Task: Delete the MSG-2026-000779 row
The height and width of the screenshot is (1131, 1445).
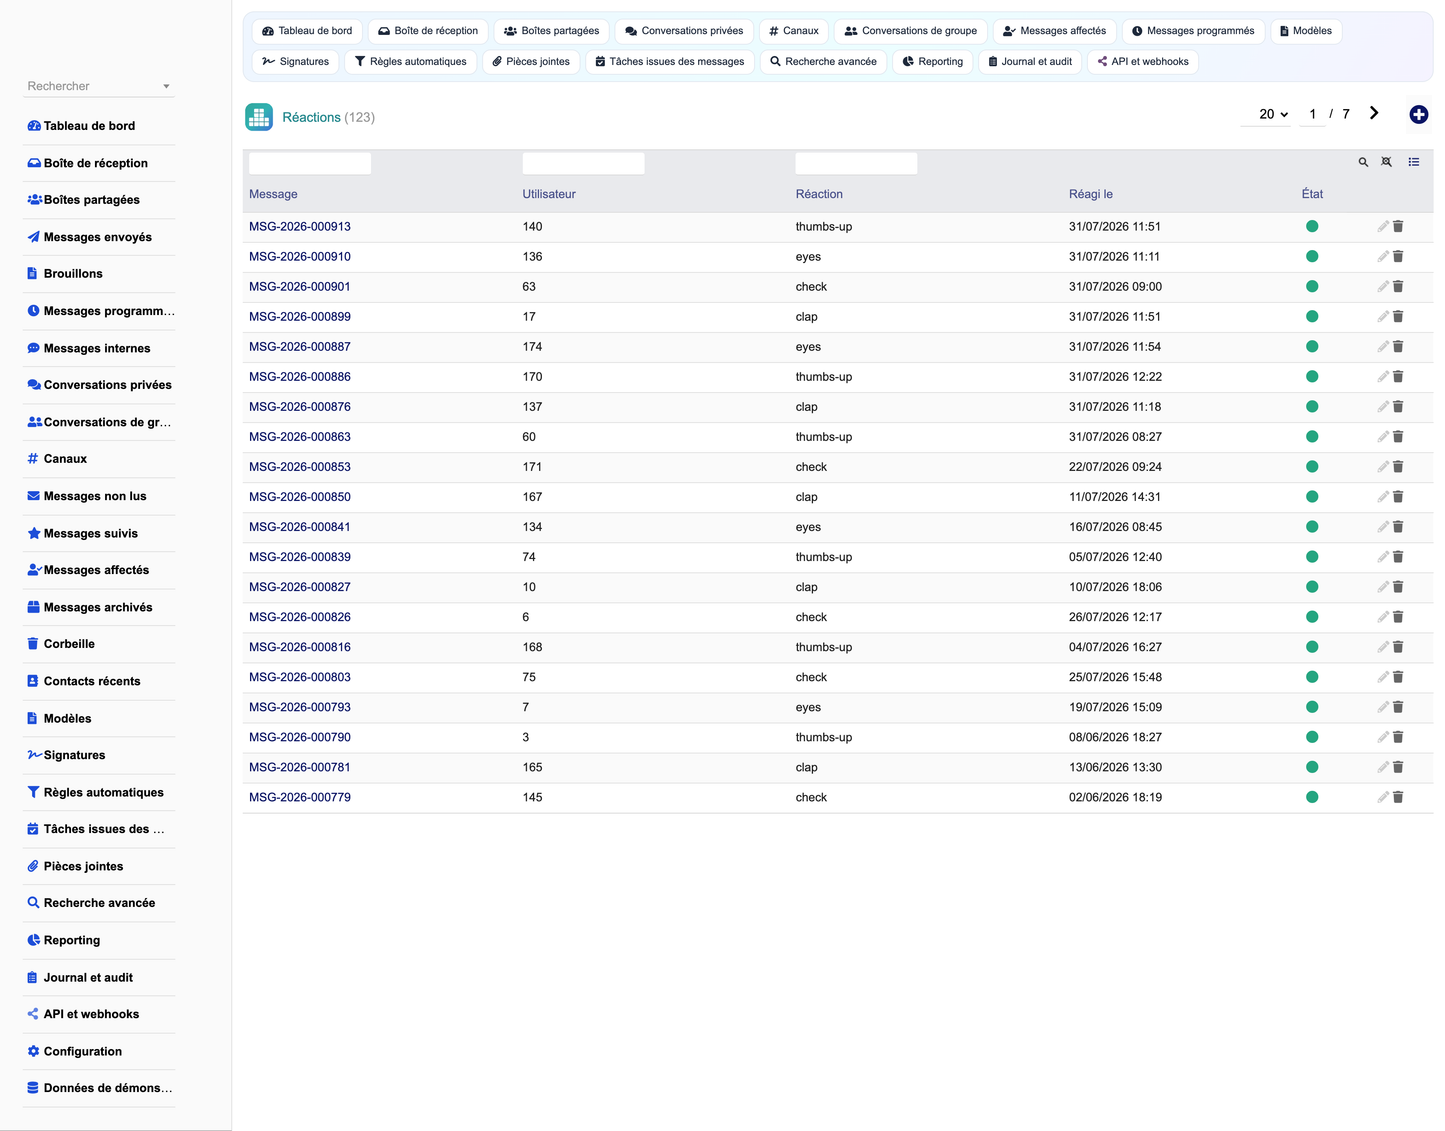Action: 1398,797
